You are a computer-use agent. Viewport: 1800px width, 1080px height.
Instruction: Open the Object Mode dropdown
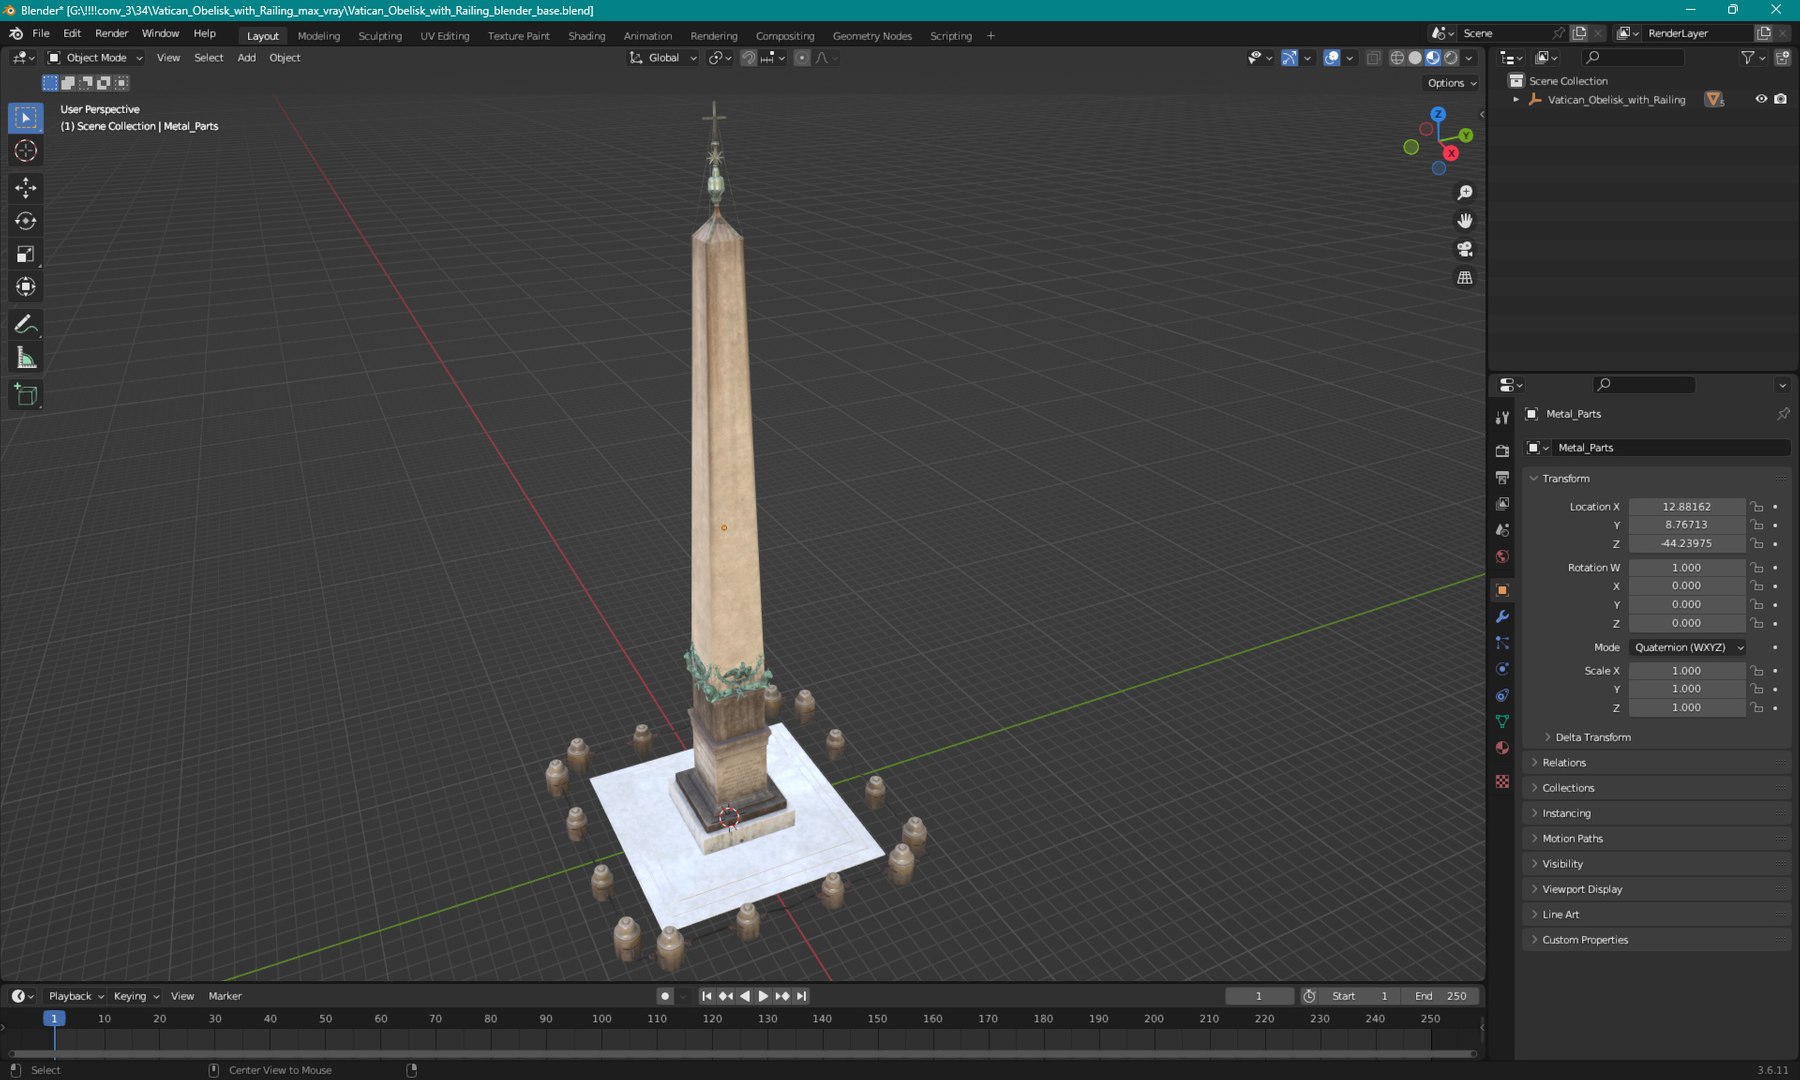pos(96,58)
